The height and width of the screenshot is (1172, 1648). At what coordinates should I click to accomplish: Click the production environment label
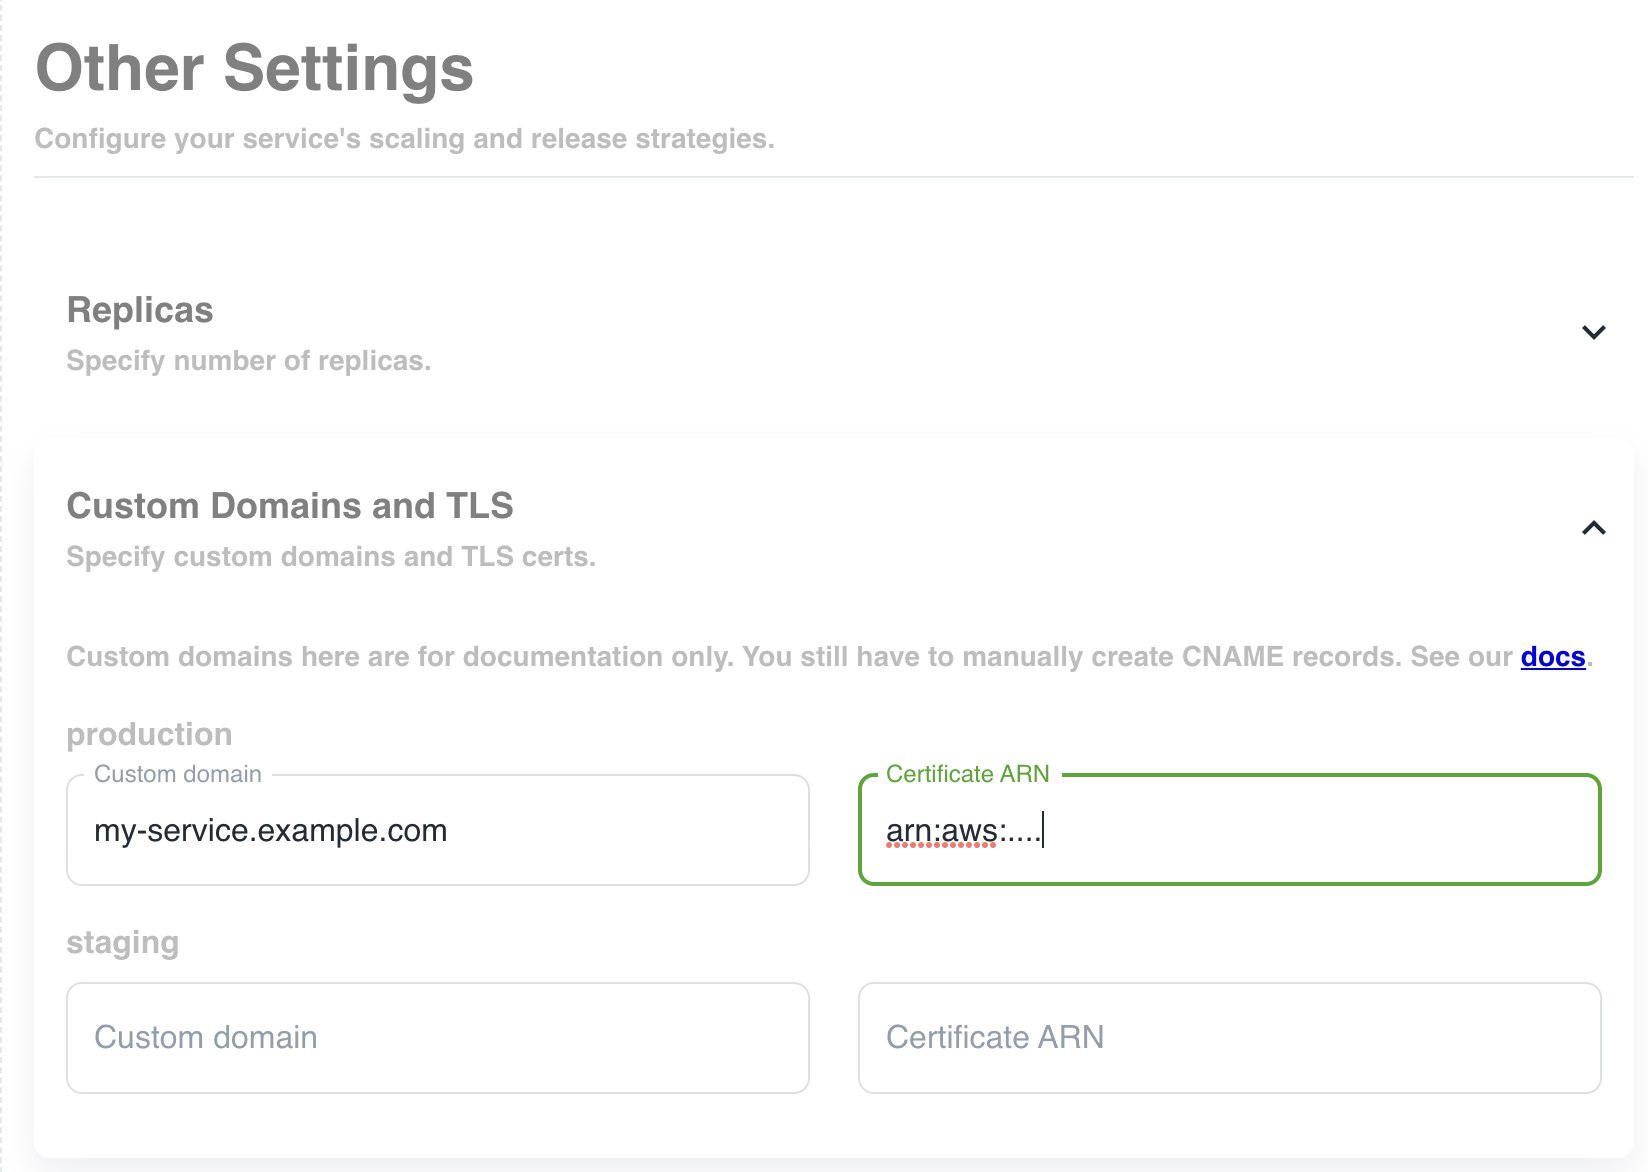coord(149,735)
